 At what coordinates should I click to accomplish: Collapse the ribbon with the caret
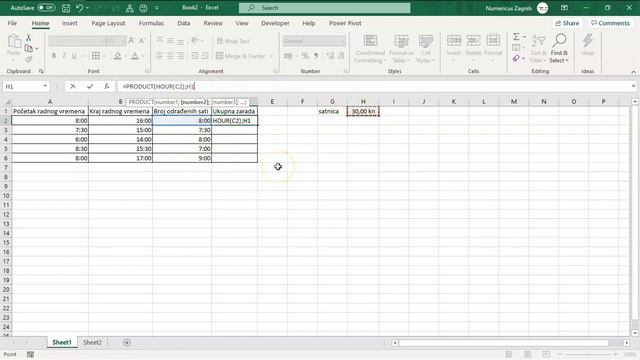pos(633,72)
